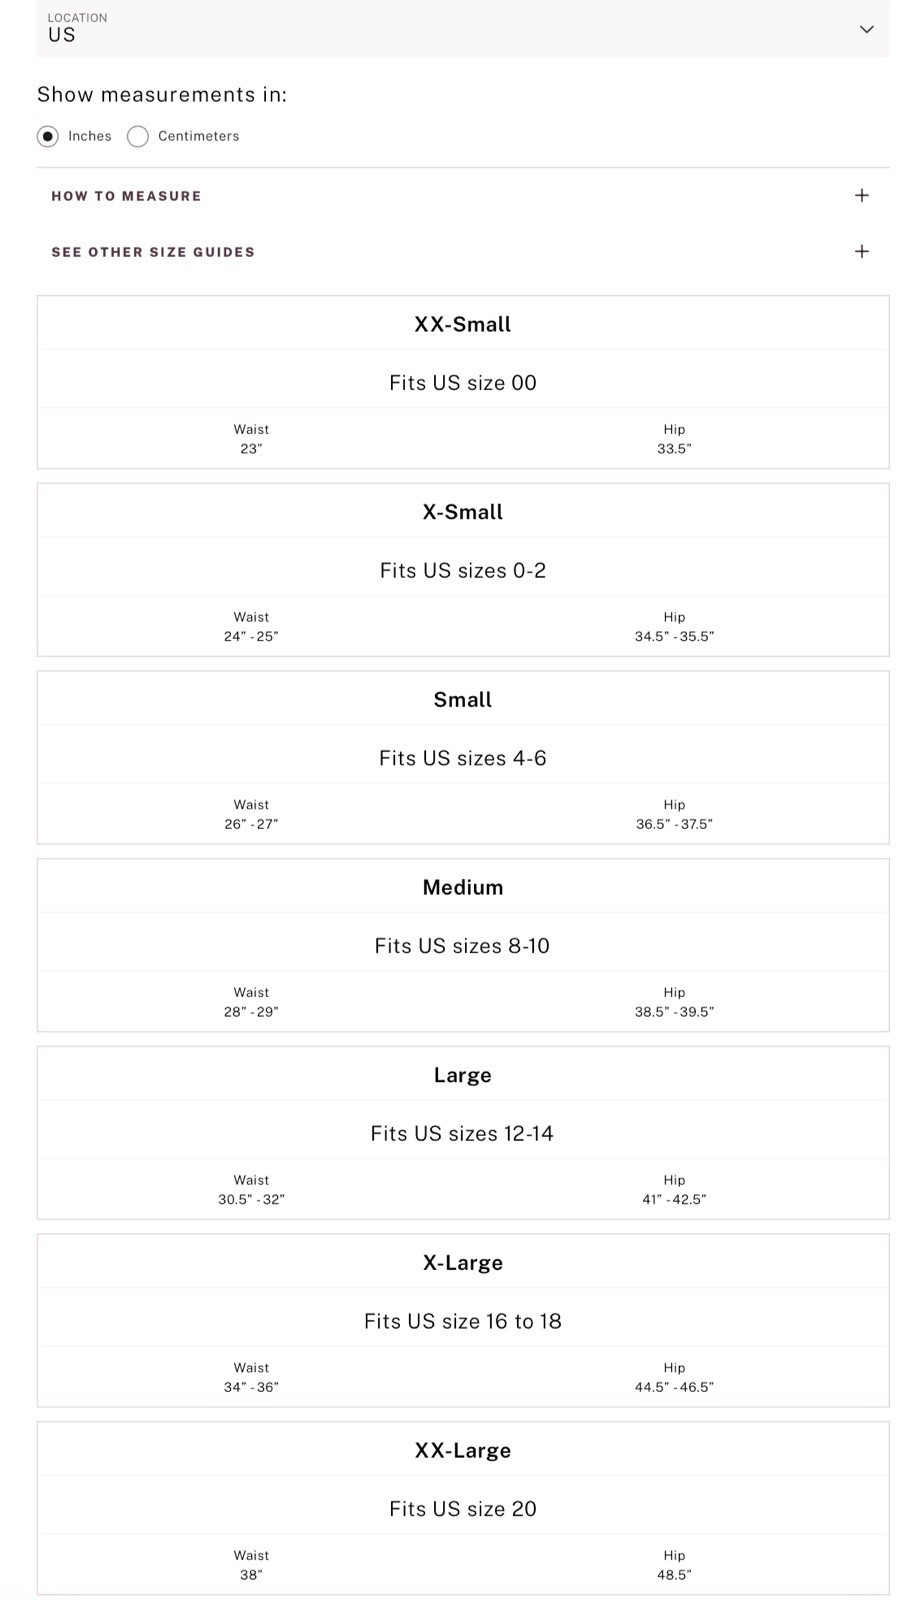The image size is (921, 1600).
Task: Click Fits US sizes 8-10 text
Action: coord(462,946)
